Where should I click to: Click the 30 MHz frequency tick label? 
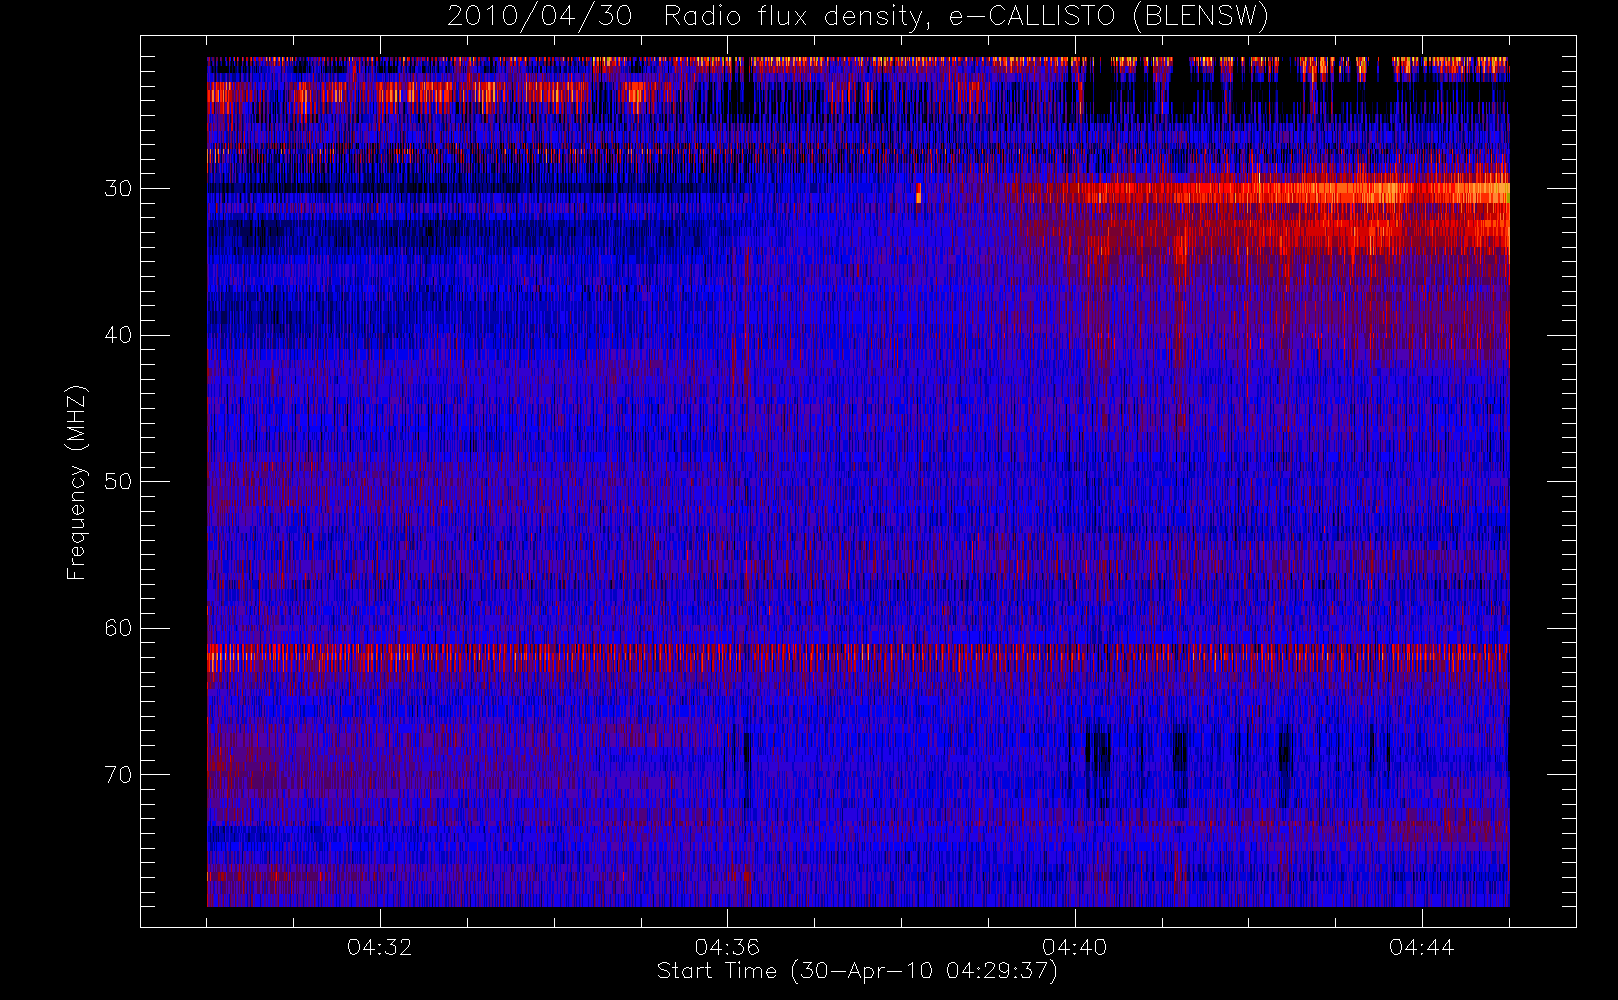tap(118, 189)
